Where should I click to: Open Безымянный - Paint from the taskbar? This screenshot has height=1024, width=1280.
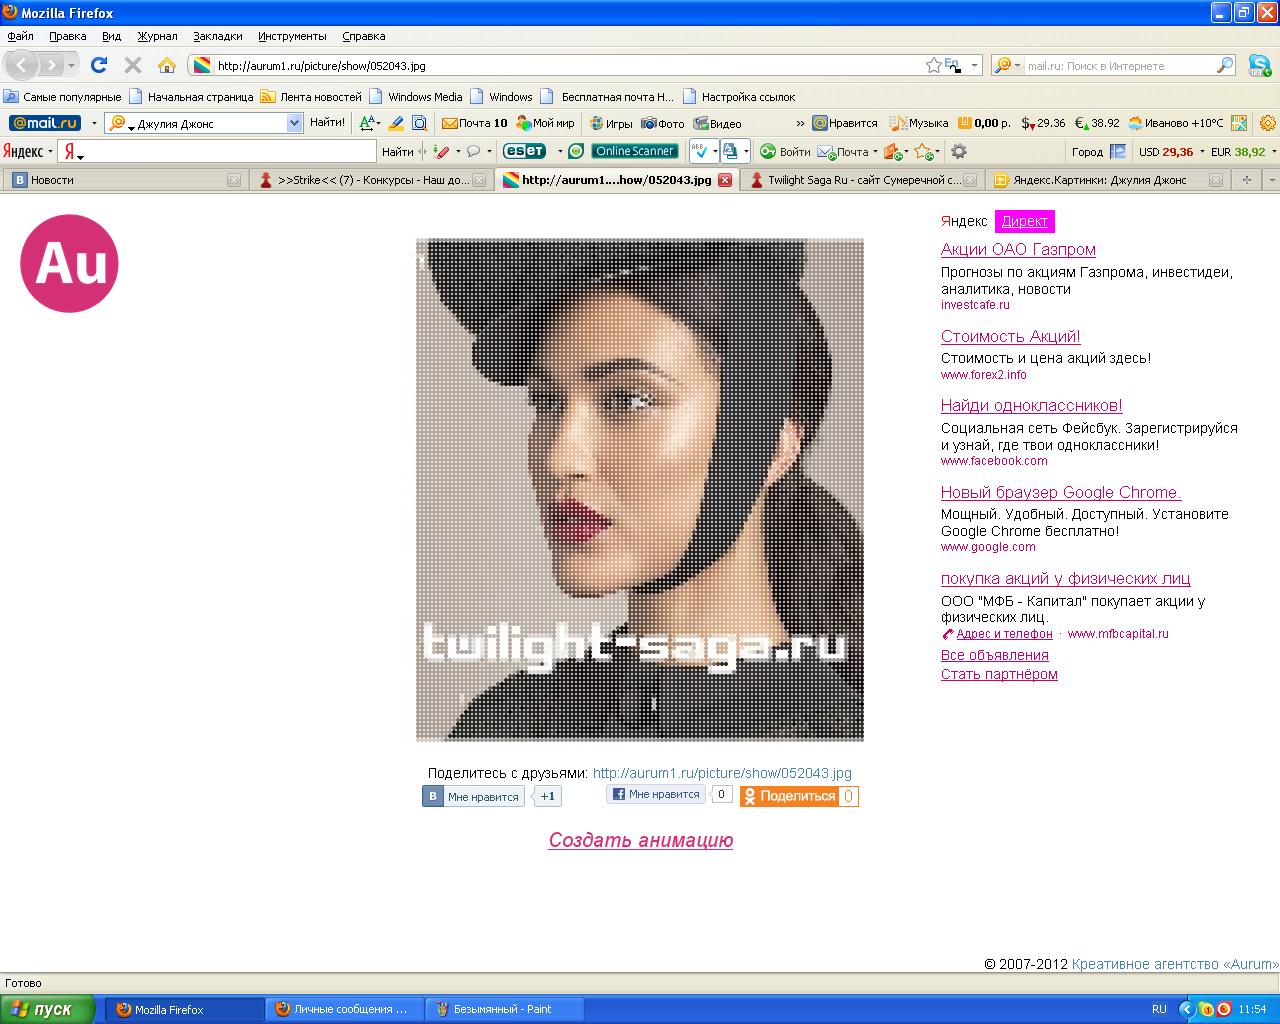[505, 1009]
